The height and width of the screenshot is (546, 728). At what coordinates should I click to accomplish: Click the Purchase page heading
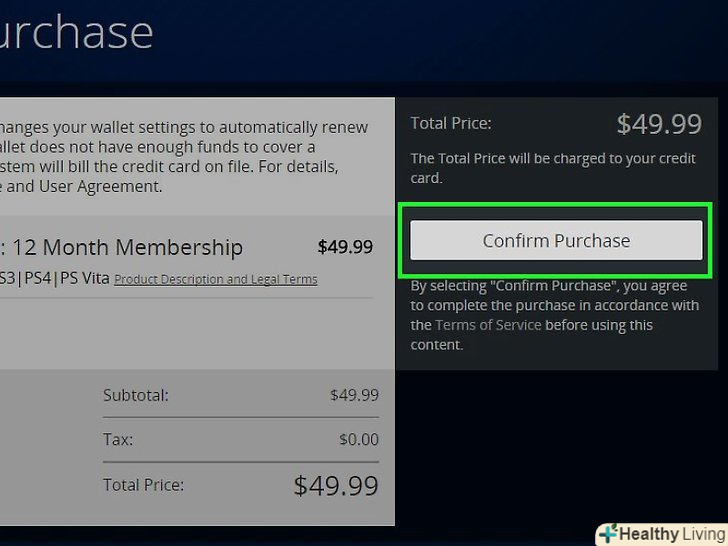[x=75, y=32]
